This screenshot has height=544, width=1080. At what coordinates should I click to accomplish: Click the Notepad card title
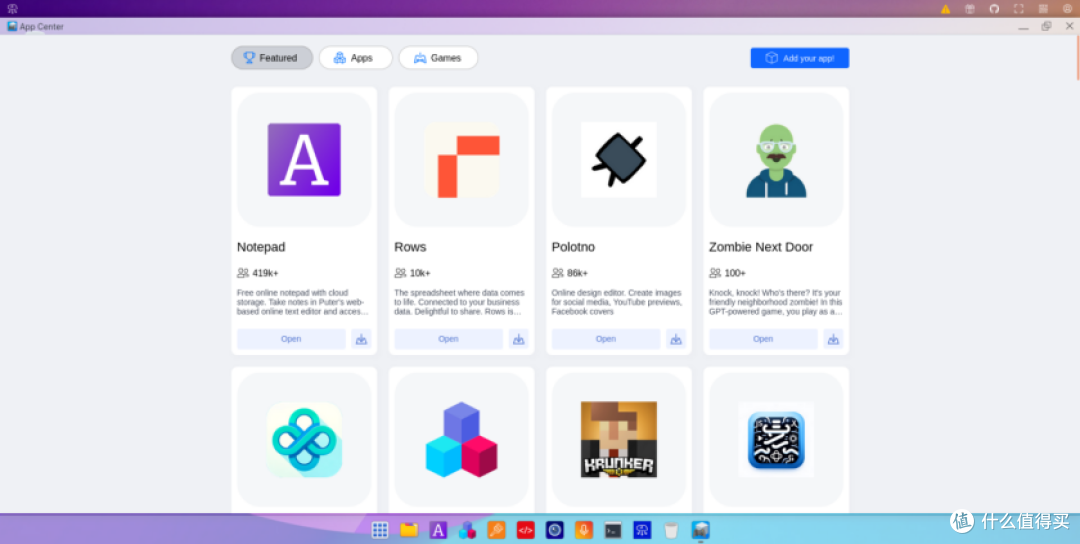tap(261, 247)
